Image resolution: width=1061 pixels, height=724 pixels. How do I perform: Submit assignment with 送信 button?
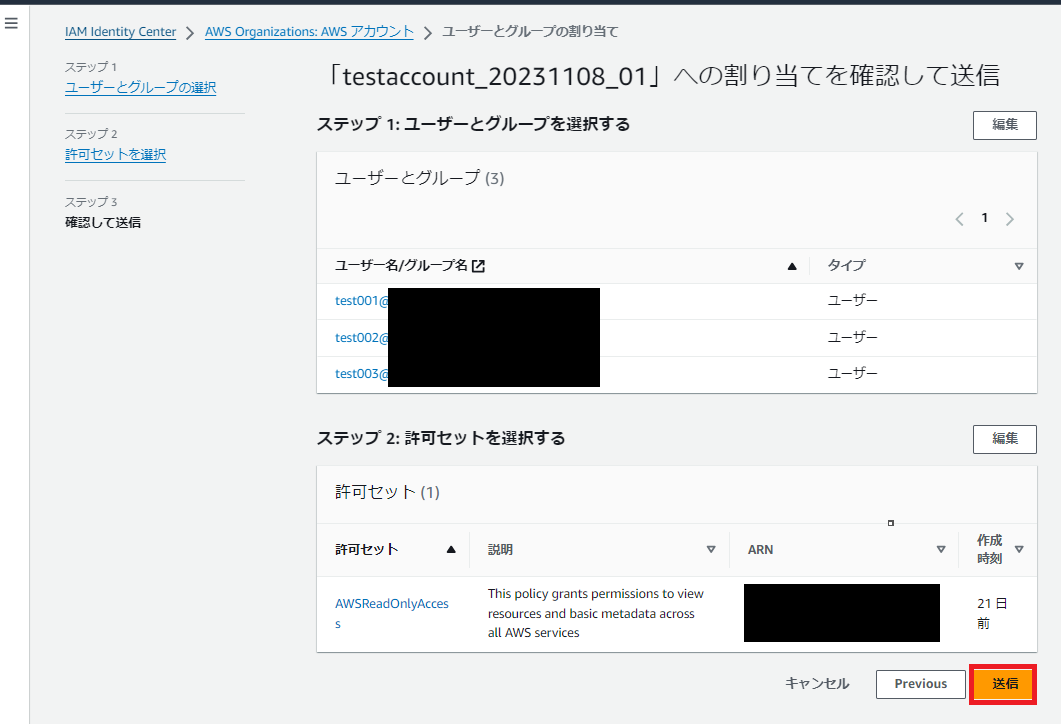pos(1005,684)
